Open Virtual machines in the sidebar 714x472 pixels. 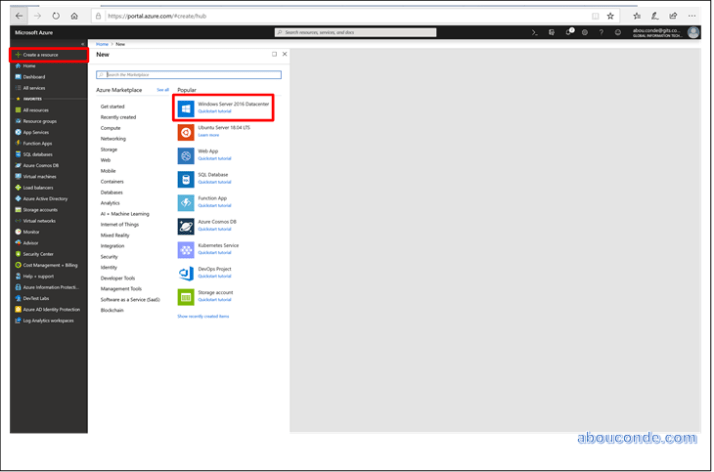pyautogui.click(x=42, y=176)
